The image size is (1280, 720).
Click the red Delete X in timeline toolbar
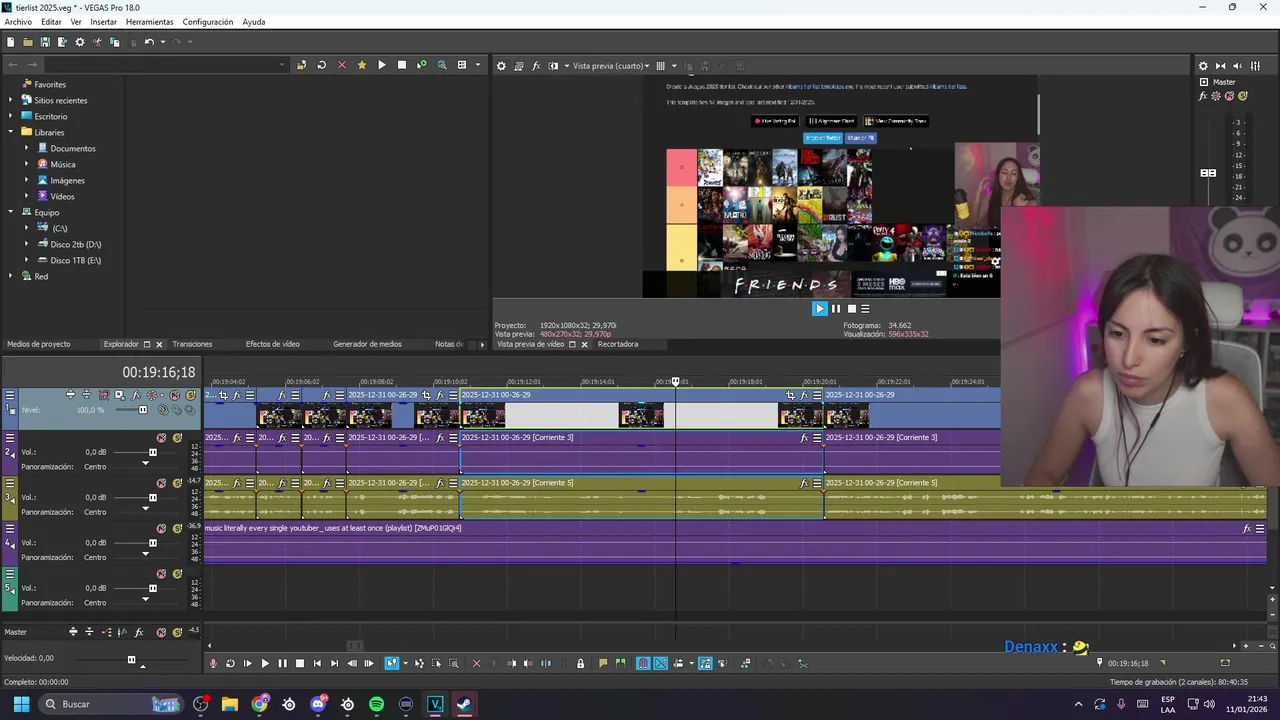tap(476, 663)
